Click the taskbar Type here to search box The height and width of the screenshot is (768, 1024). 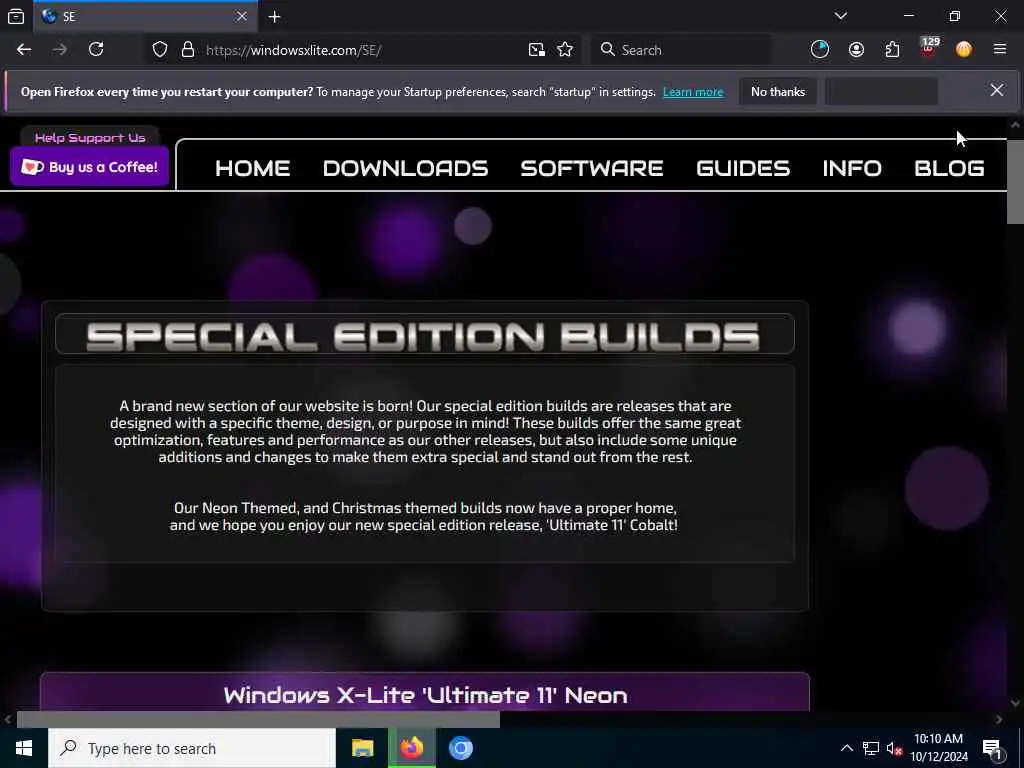192,748
